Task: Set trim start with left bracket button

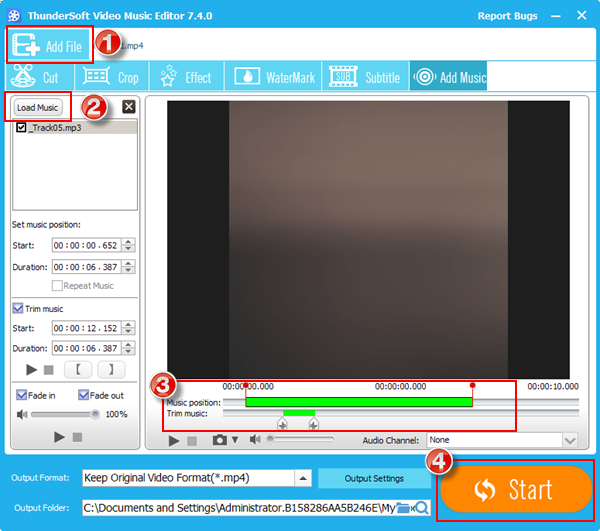Action: (79, 370)
